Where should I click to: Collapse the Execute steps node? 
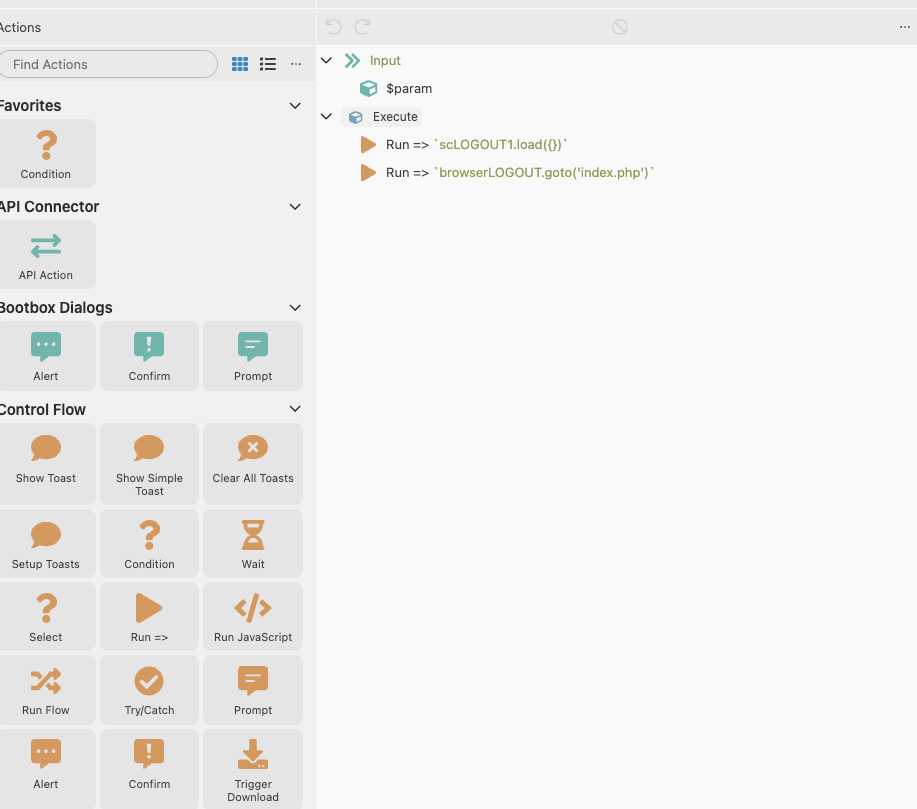tap(326, 117)
